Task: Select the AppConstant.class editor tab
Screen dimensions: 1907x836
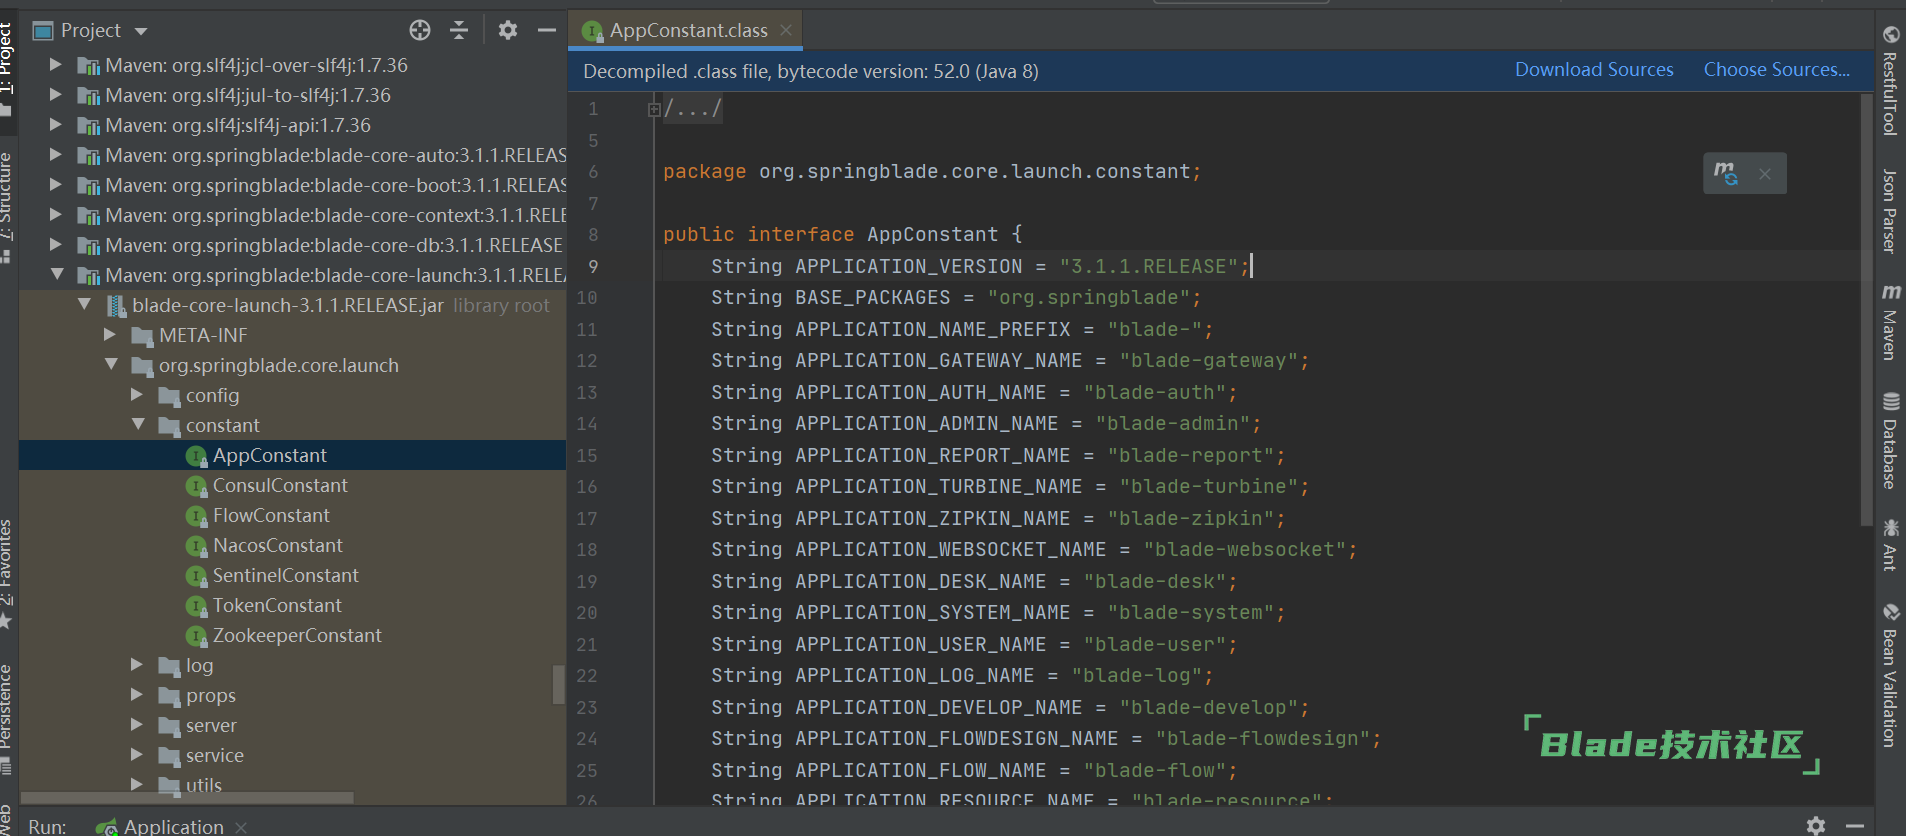Action: click(686, 30)
